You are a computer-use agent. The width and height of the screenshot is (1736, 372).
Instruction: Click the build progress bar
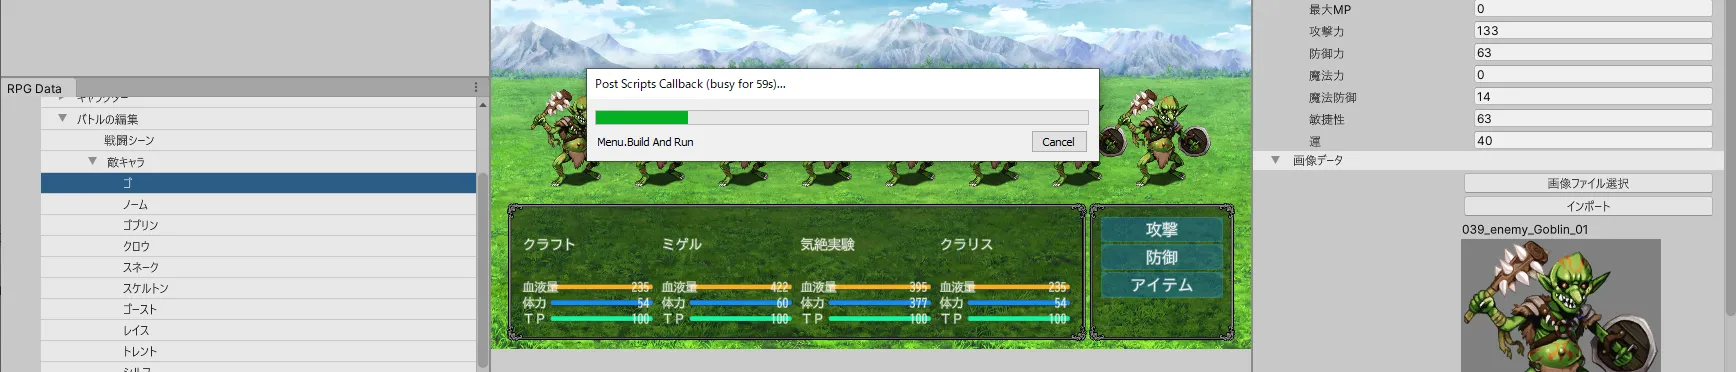[x=842, y=117]
